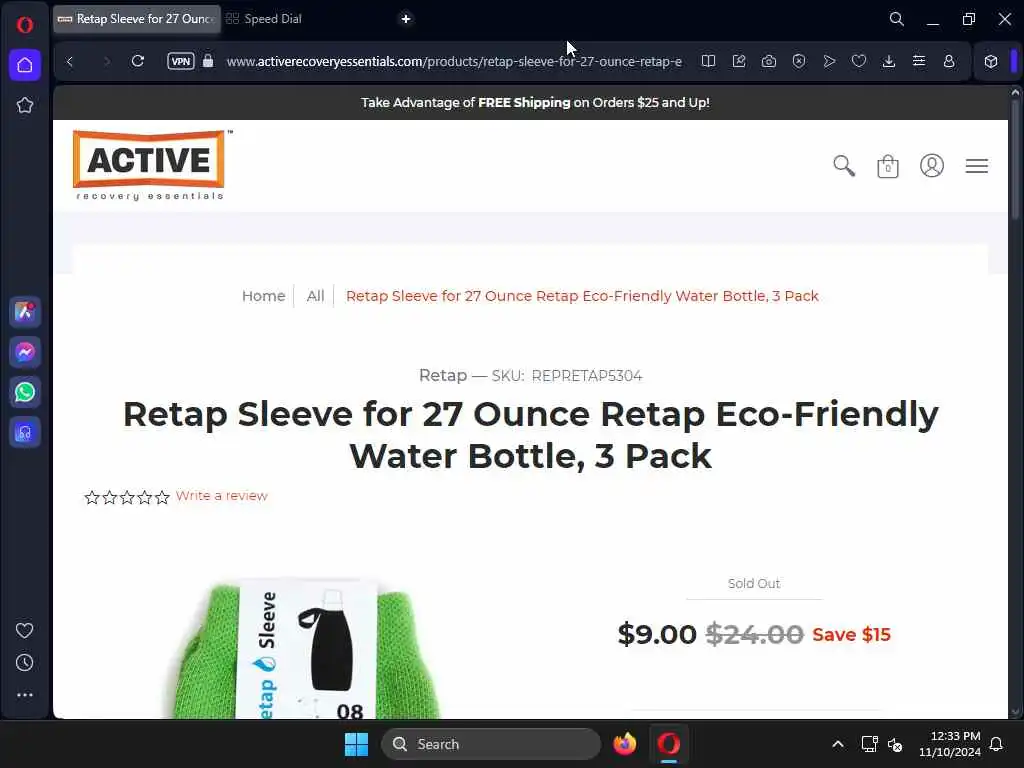The height and width of the screenshot is (768, 1024).
Task: Click the taskbar Search box
Action: click(x=490, y=744)
